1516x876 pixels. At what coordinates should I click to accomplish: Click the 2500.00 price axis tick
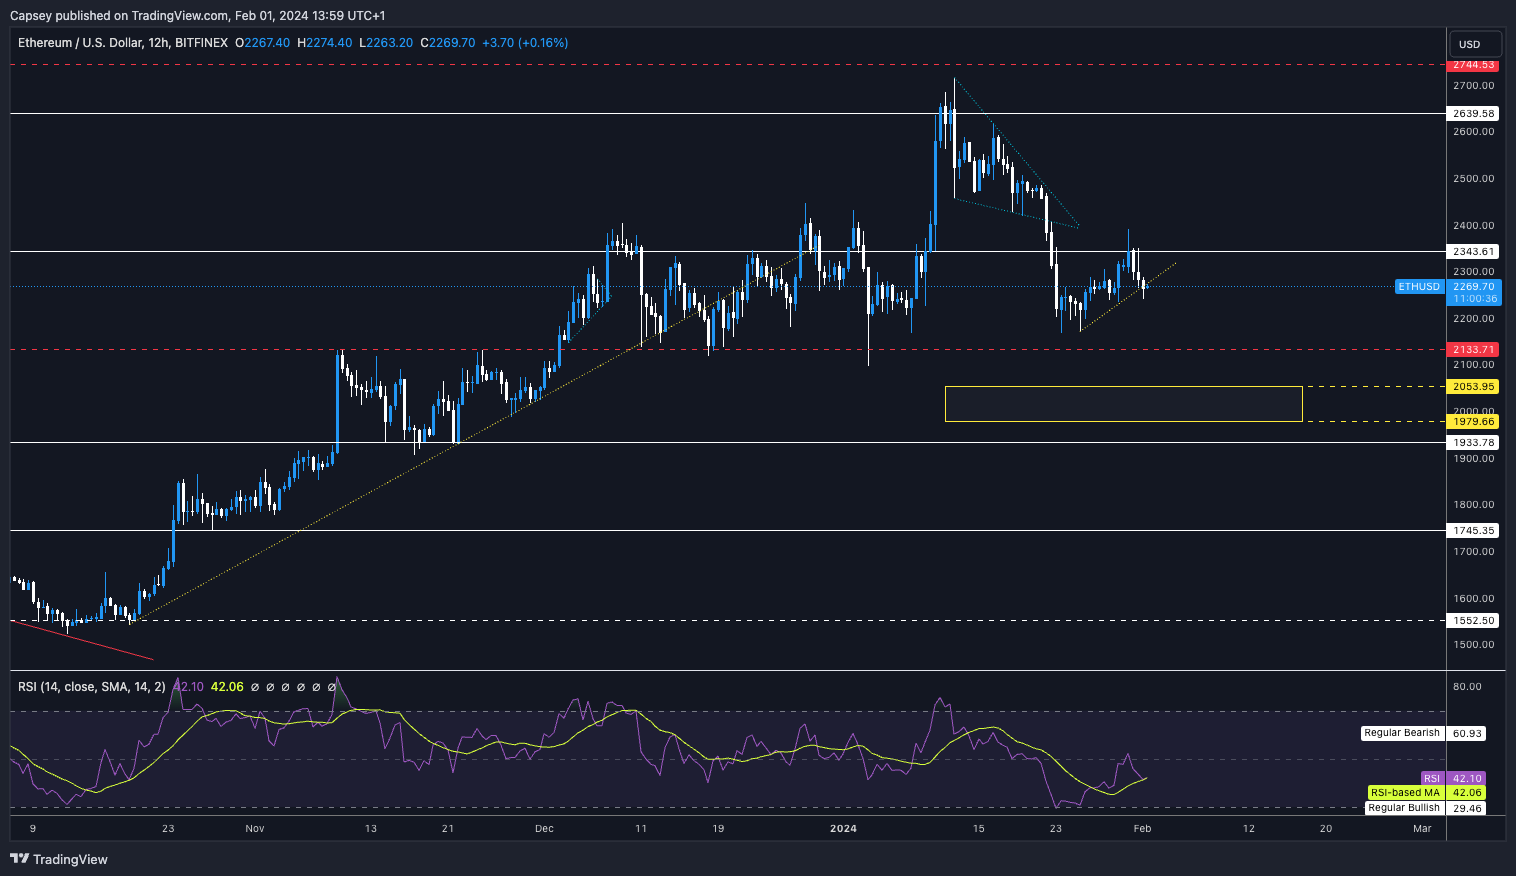1474,179
